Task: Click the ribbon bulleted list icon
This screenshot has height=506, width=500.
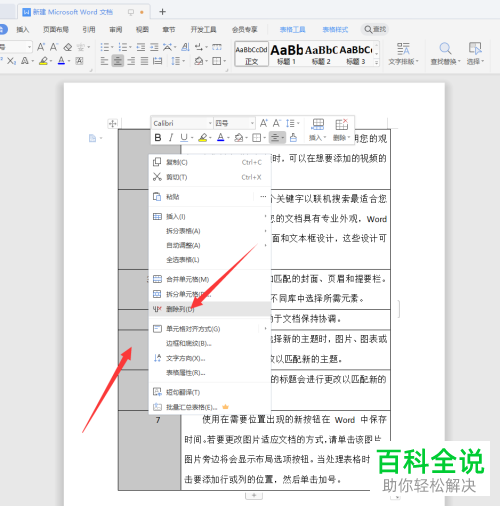Action: coord(106,47)
